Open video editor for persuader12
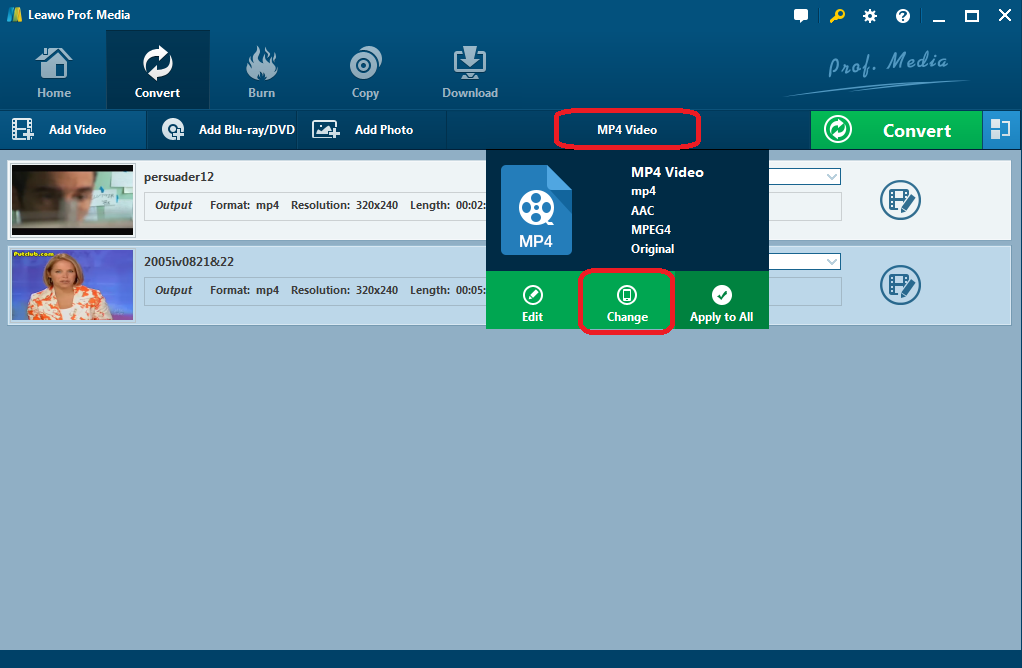Screen dimensions: 1022x668 900,200
